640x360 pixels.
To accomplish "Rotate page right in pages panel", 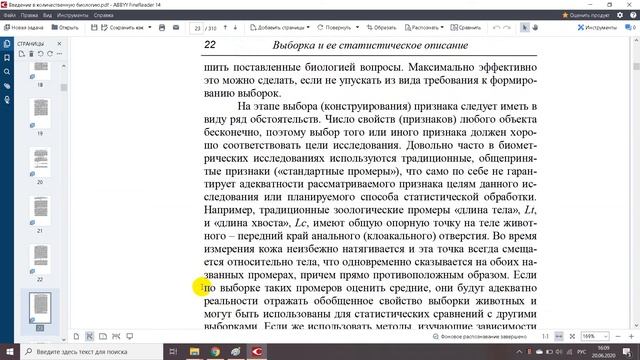I will click(50, 53).
